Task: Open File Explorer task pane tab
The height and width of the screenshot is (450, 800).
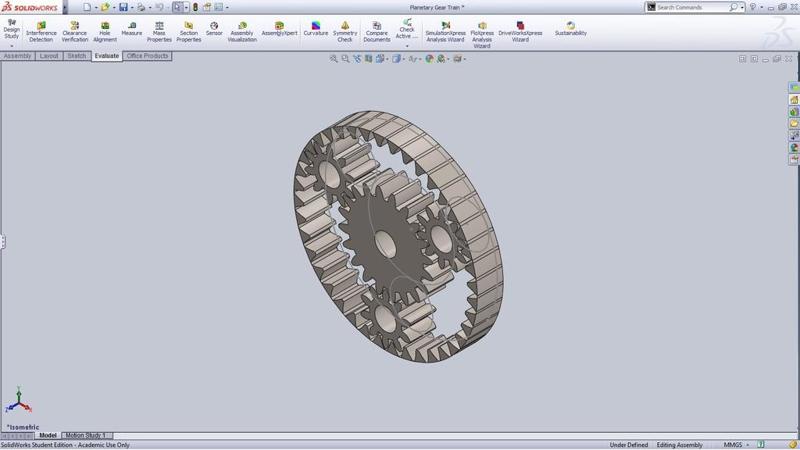Action: point(794,123)
